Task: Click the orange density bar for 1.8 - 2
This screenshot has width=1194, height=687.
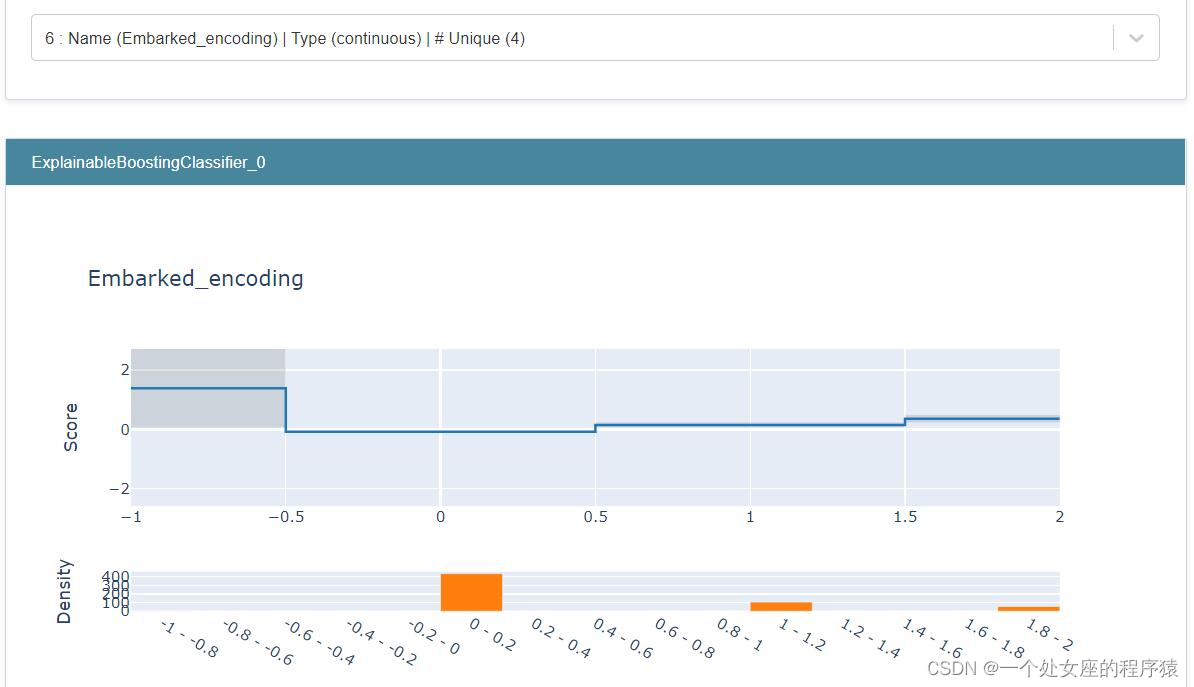Action: (1028, 608)
